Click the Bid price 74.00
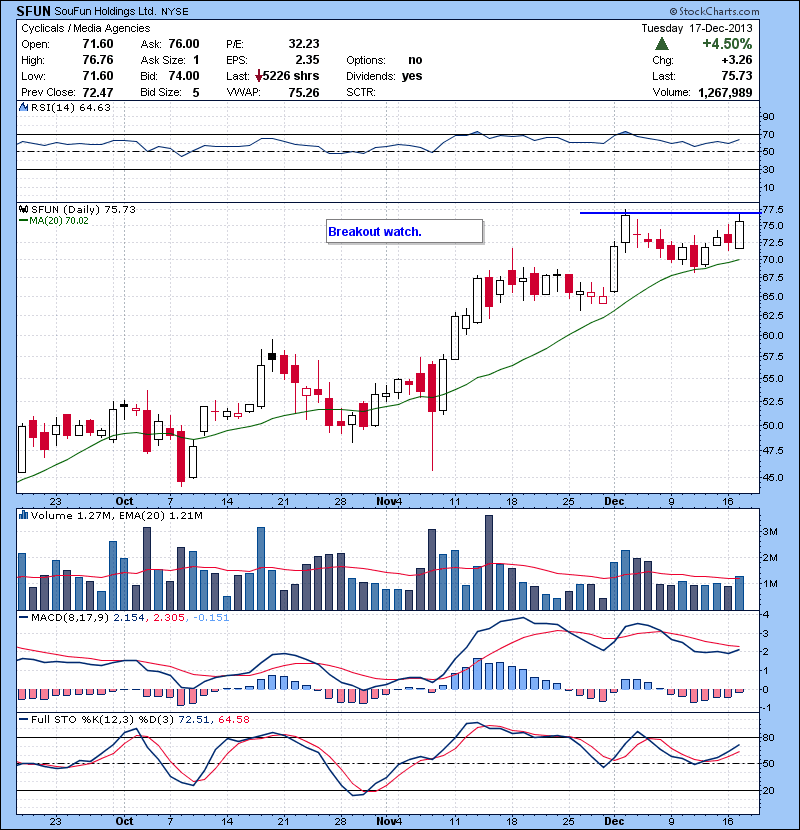This screenshot has width=800, height=830. click(184, 76)
